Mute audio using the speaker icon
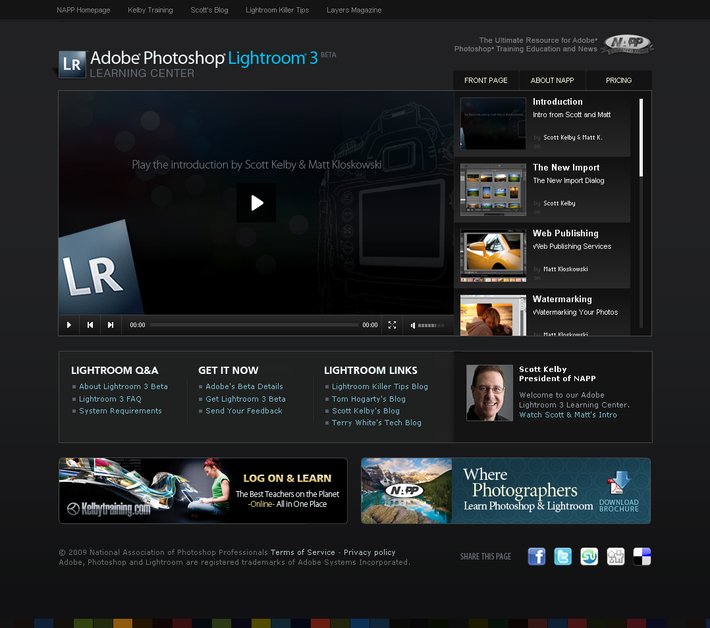Viewport: 710px width, 628px height. click(x=413, y=325)
